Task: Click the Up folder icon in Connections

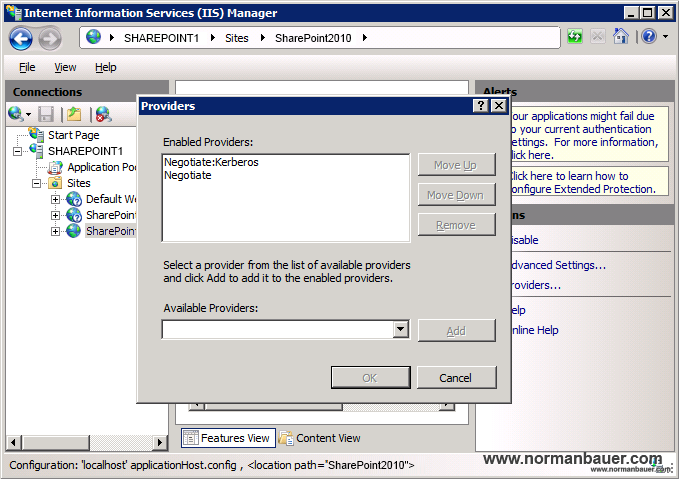Action: click(74, 114)
